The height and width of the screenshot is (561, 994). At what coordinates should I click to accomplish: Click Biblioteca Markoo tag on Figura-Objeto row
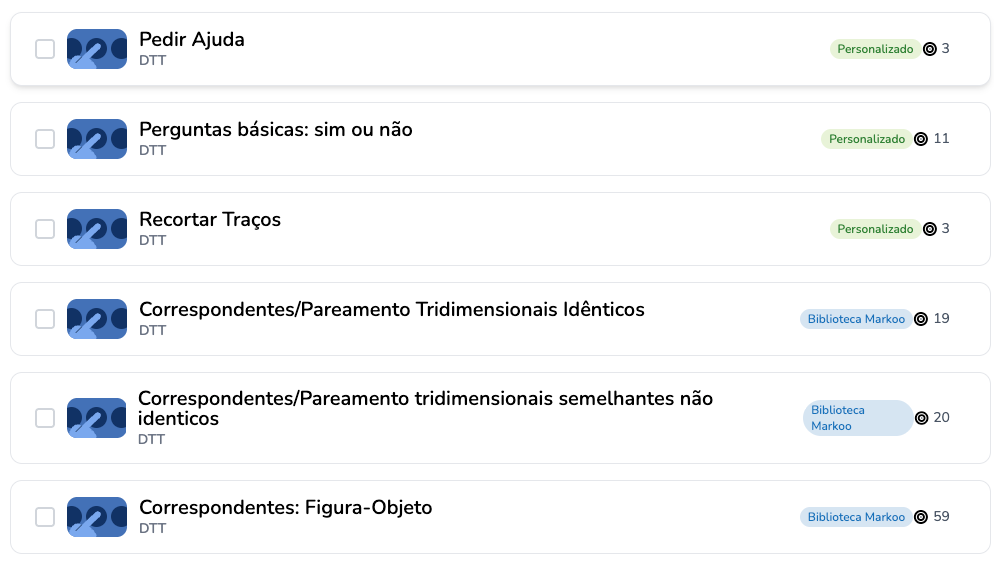856,517
